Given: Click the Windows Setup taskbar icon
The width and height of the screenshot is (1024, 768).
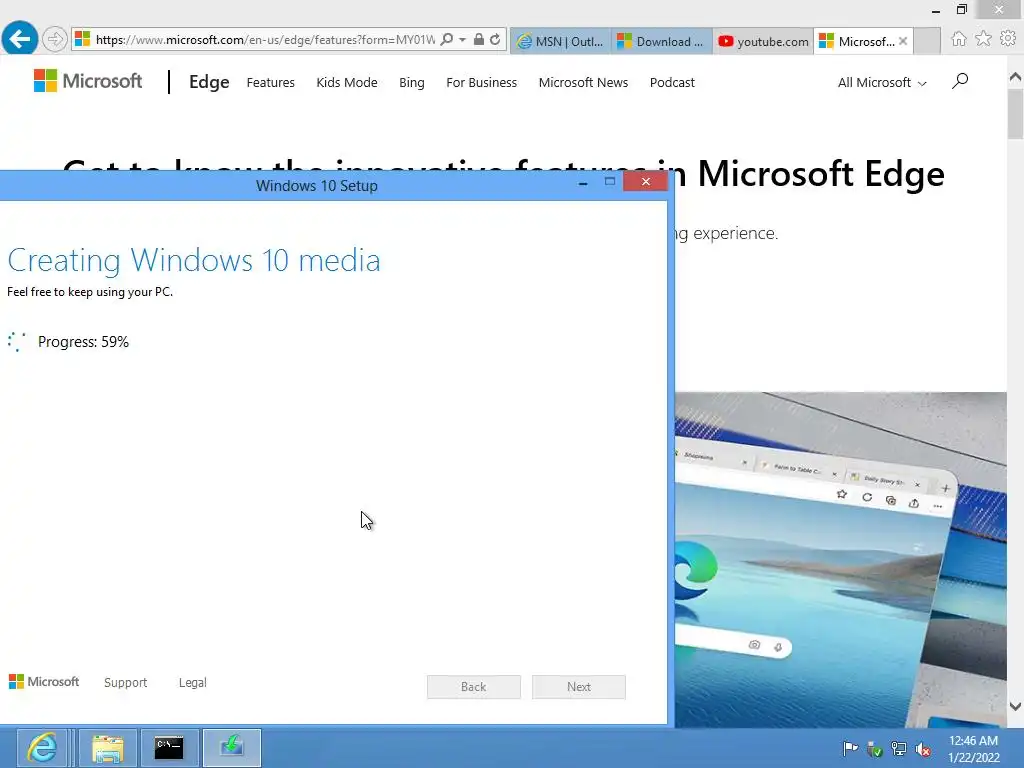Looking at the screenshot, I should (x=232, y=748).
